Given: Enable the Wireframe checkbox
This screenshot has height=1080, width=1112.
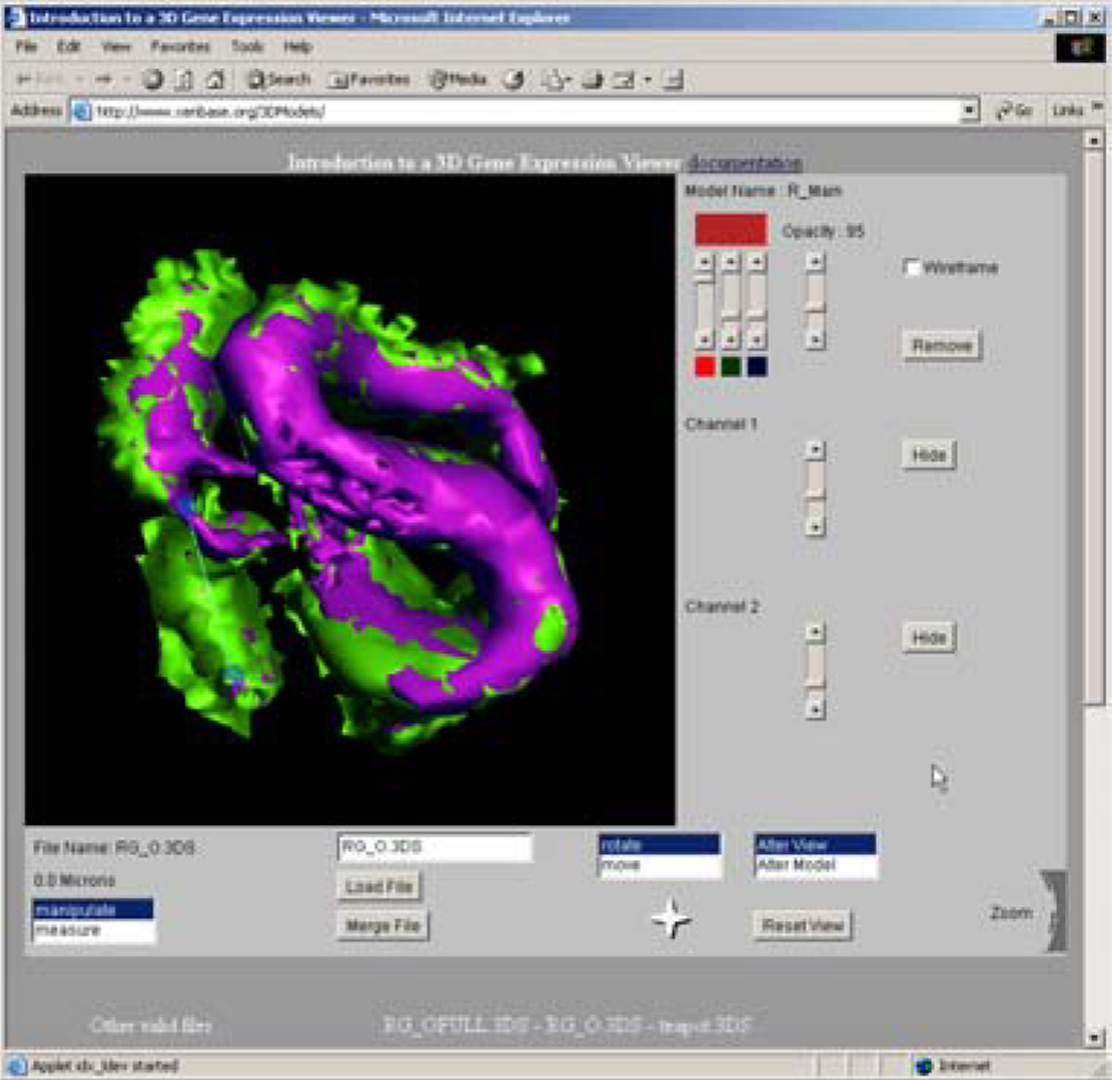Looking at the screenshot, I should click(911, 268).
